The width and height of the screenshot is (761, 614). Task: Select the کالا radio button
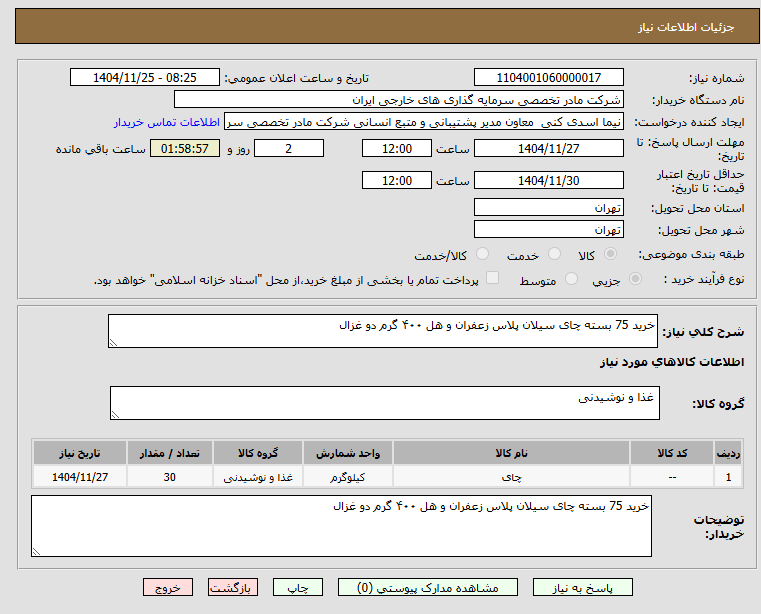tap(611, 254)
